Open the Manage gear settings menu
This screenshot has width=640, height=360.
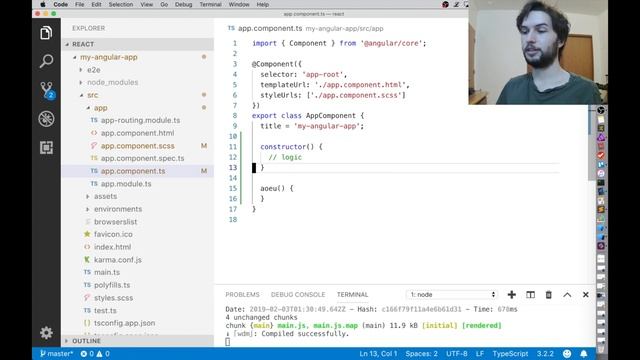pos(46,333)
